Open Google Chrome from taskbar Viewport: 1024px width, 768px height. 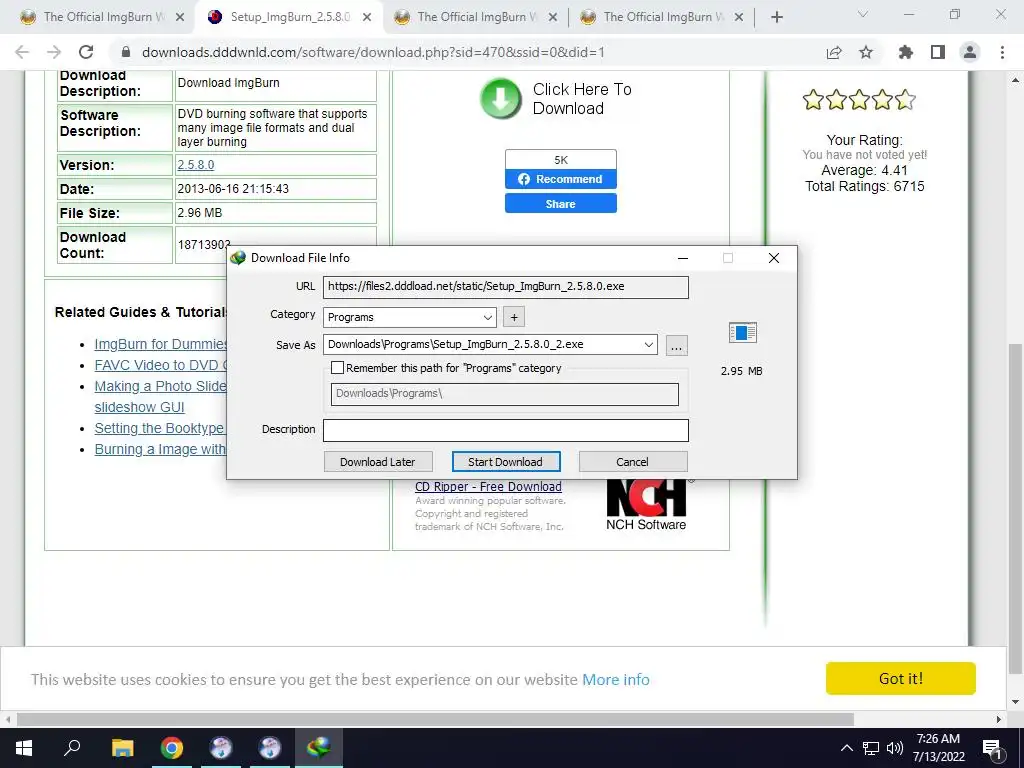coord(172,748)
